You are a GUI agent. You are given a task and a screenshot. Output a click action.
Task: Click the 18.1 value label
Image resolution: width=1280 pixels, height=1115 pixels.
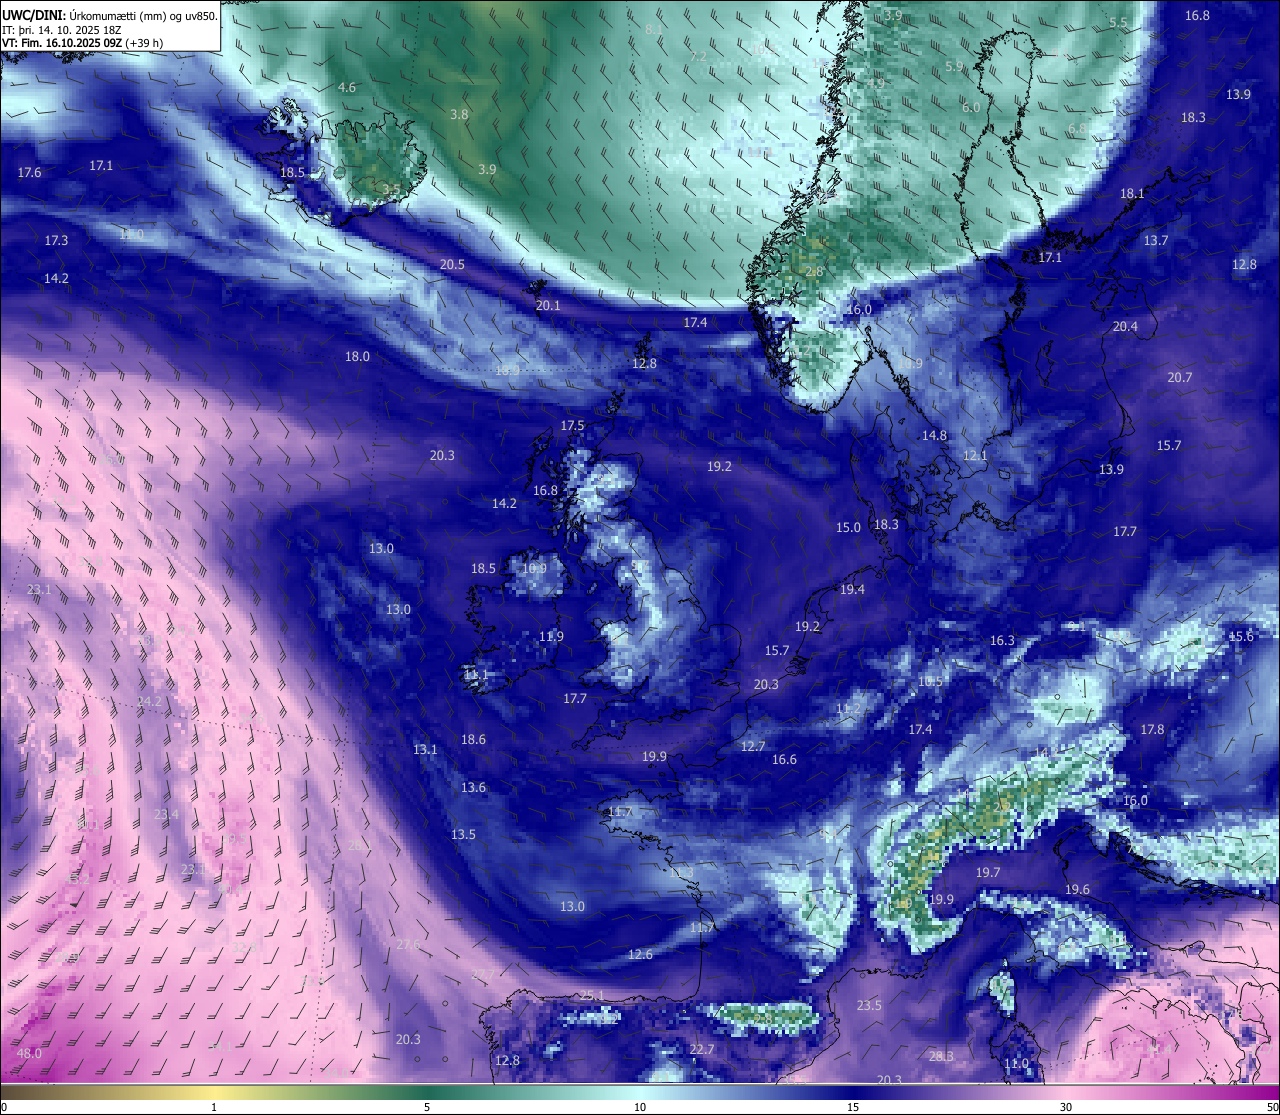click(1132, 193)
